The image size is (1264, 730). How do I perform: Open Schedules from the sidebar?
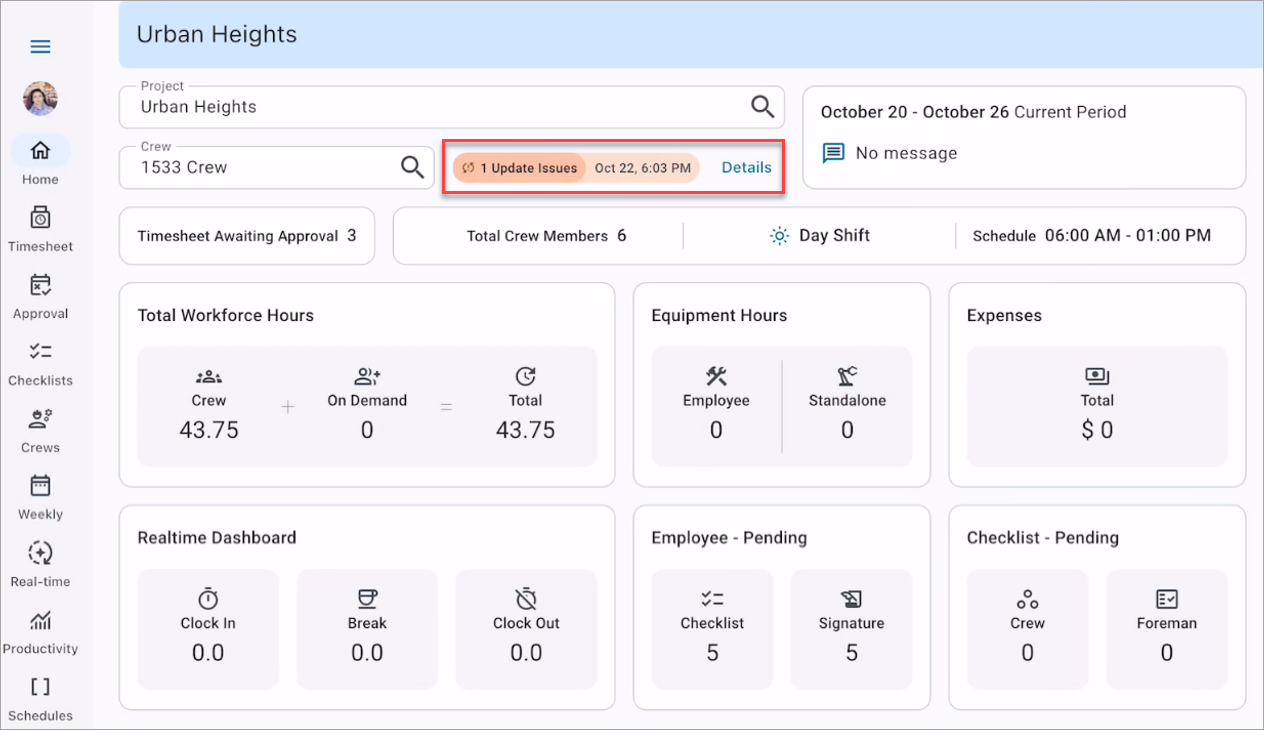click(x=40, y=688)
